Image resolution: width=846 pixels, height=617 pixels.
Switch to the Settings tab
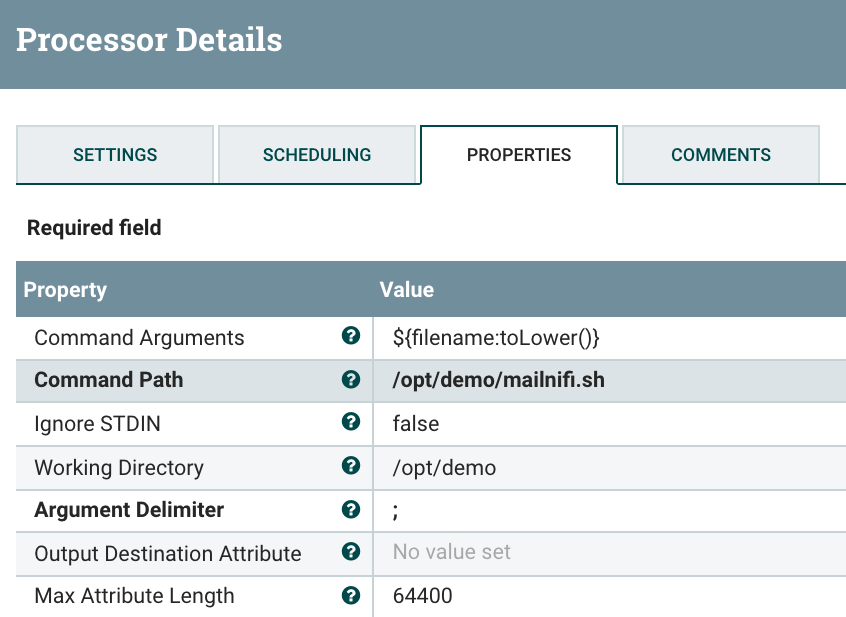click(x=114, y=155)
